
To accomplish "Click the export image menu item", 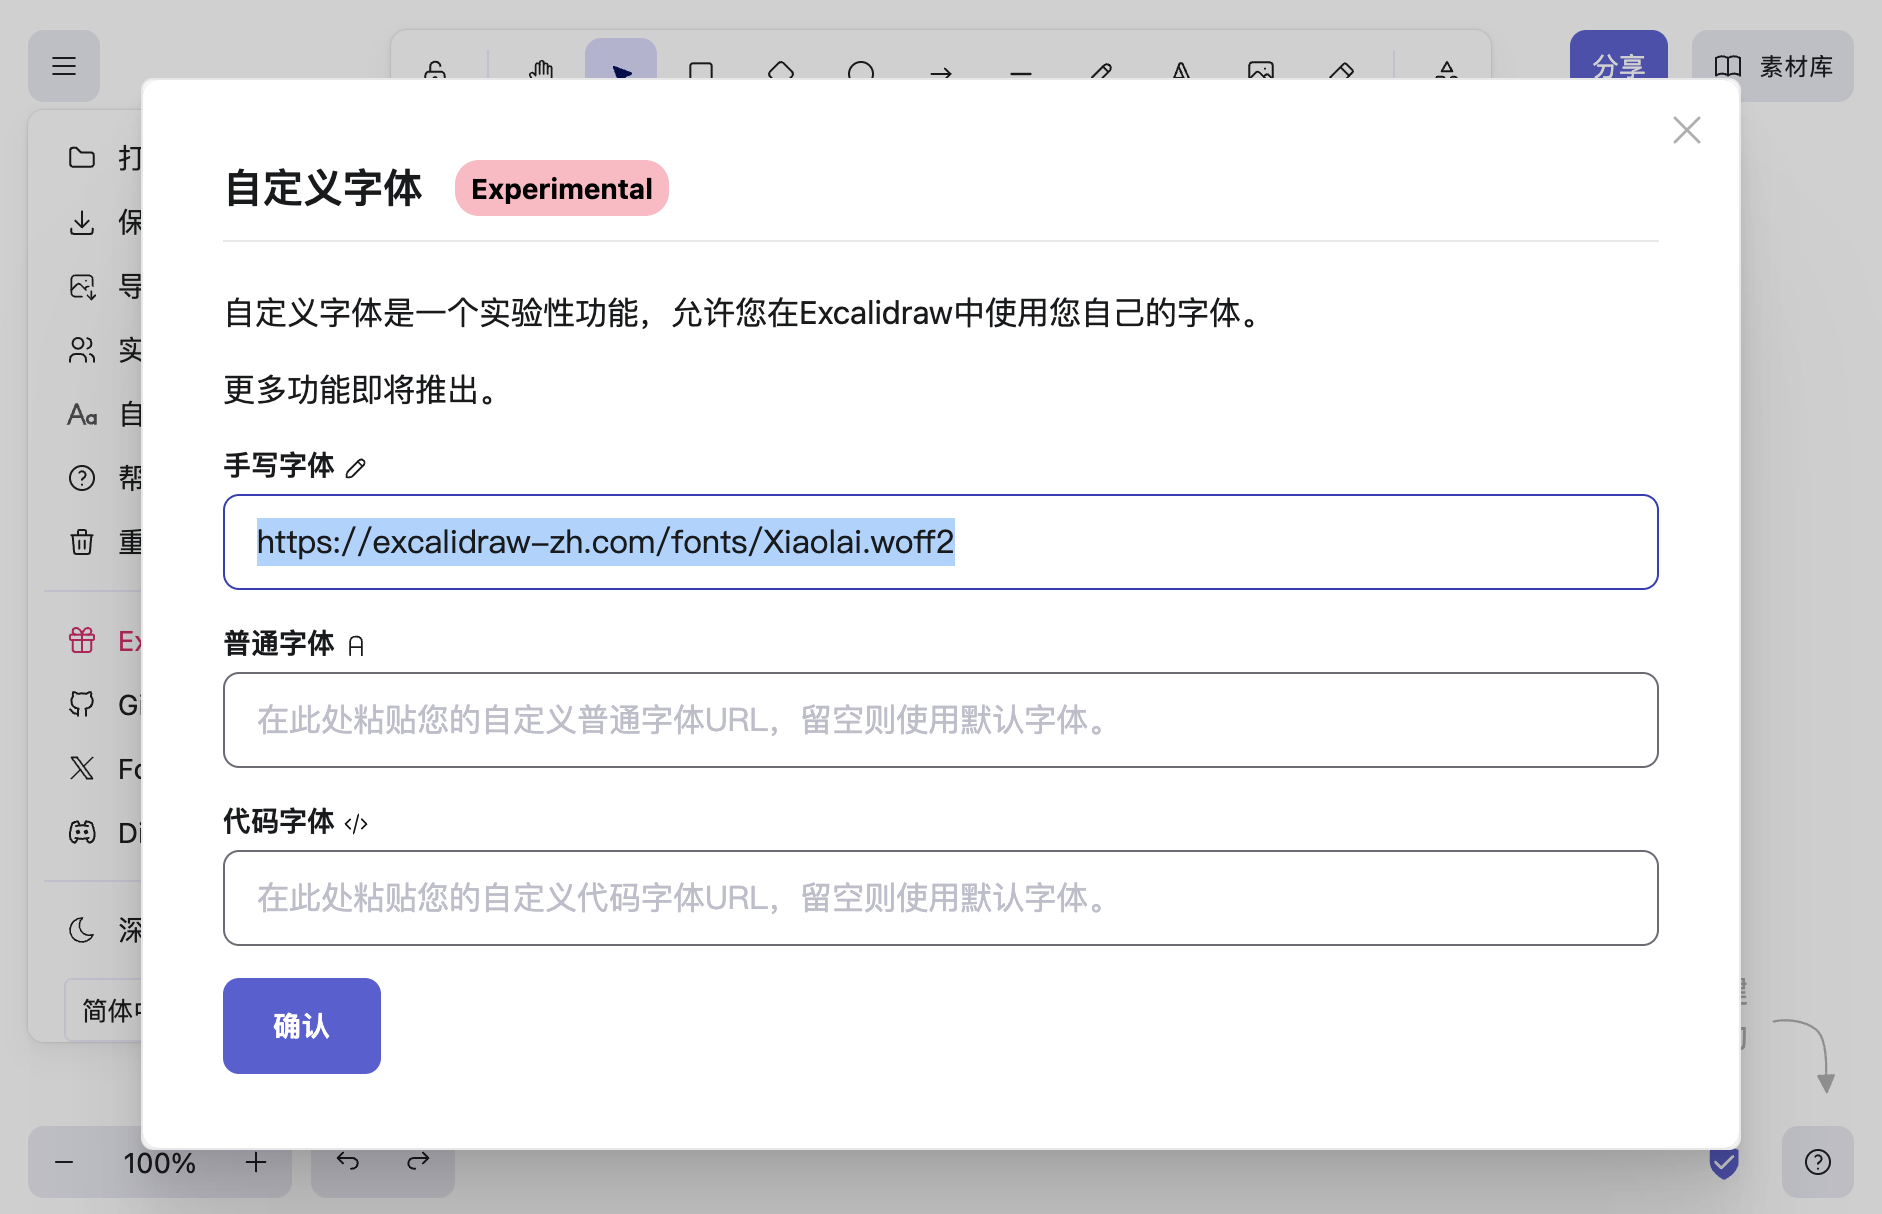I will point(95,286).
